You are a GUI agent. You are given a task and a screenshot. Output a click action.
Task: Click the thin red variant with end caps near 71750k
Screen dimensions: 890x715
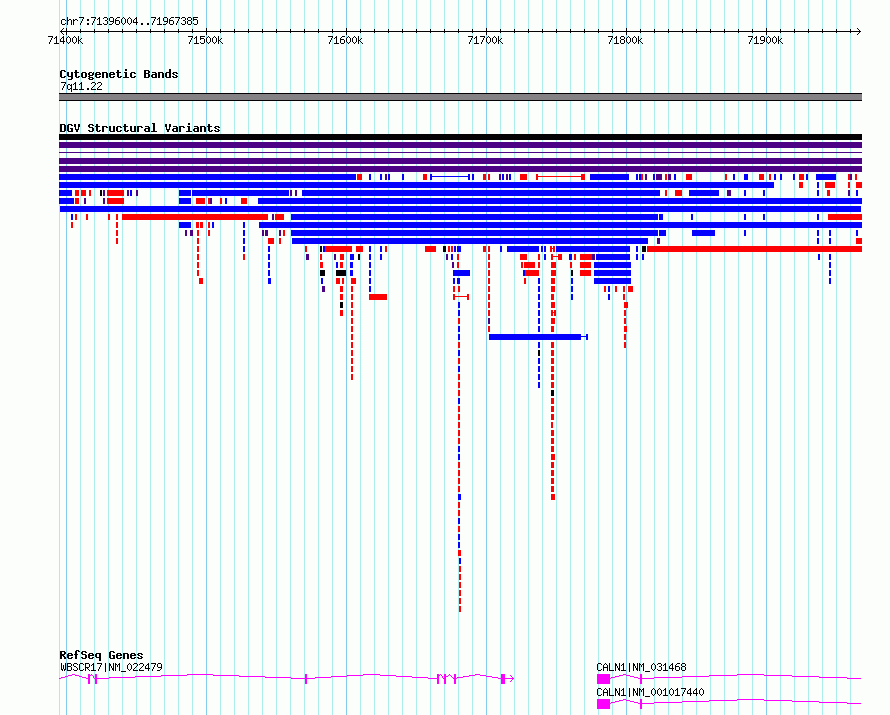[560, 177]
